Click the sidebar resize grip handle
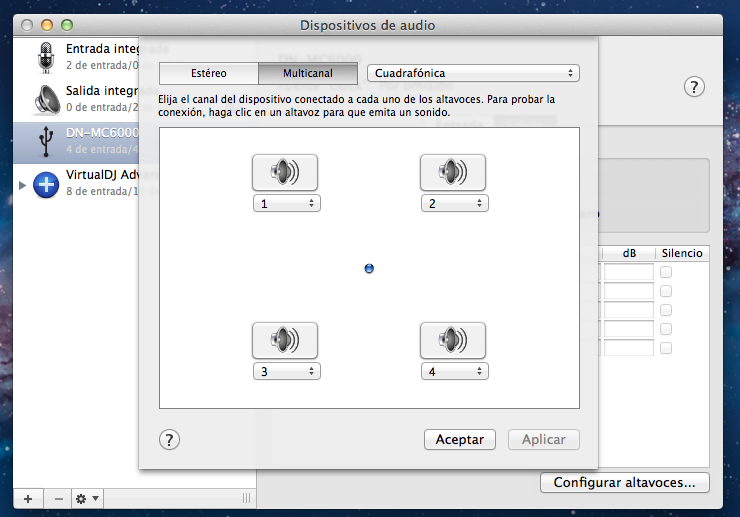The height and width of the screenshot is (517, 740). tap(246, 499)
